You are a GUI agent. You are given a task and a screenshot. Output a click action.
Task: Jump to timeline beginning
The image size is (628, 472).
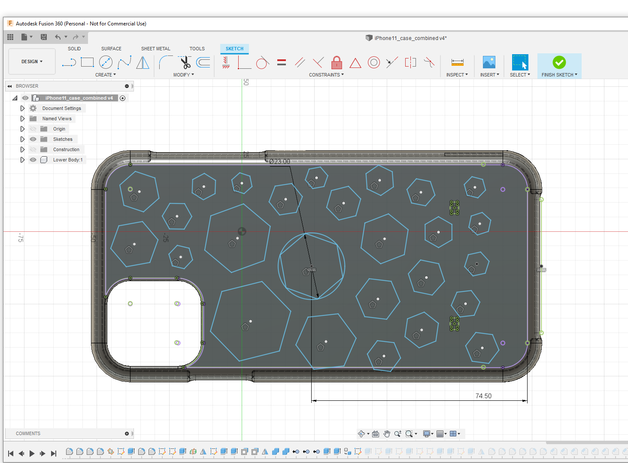coord(11,454)
